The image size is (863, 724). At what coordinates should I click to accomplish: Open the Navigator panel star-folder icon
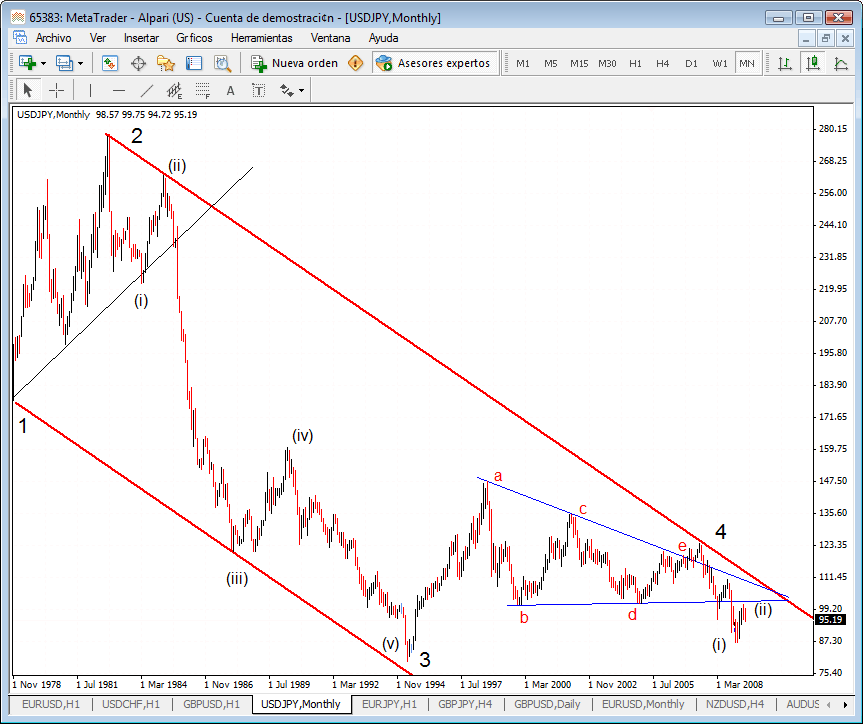pyautogui.click(x=166, y=63)
